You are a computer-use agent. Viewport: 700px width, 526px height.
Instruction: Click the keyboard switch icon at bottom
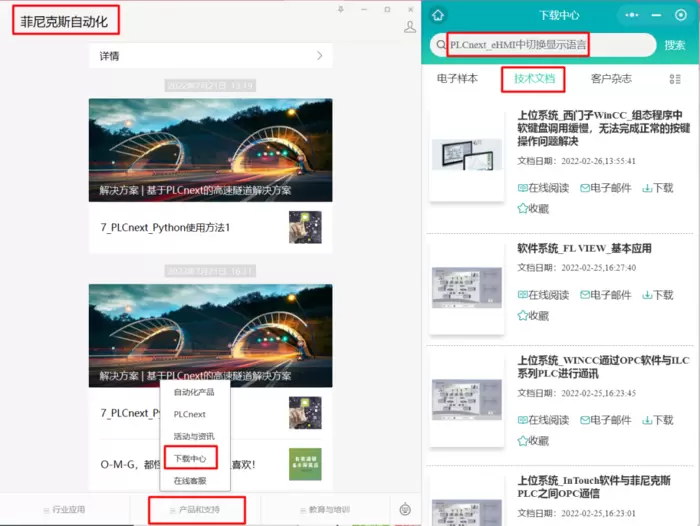(404, 509)
